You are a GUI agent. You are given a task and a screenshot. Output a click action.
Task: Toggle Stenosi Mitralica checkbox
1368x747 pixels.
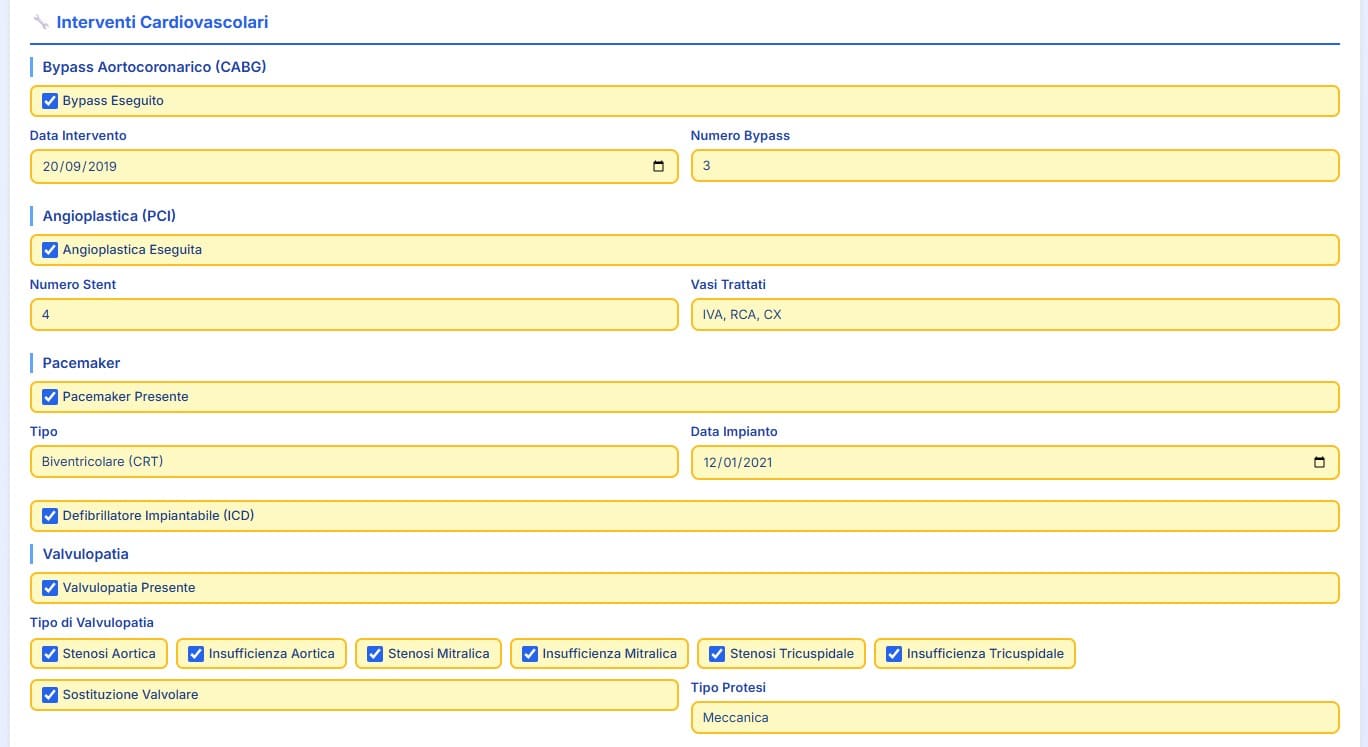coord(375,654)
